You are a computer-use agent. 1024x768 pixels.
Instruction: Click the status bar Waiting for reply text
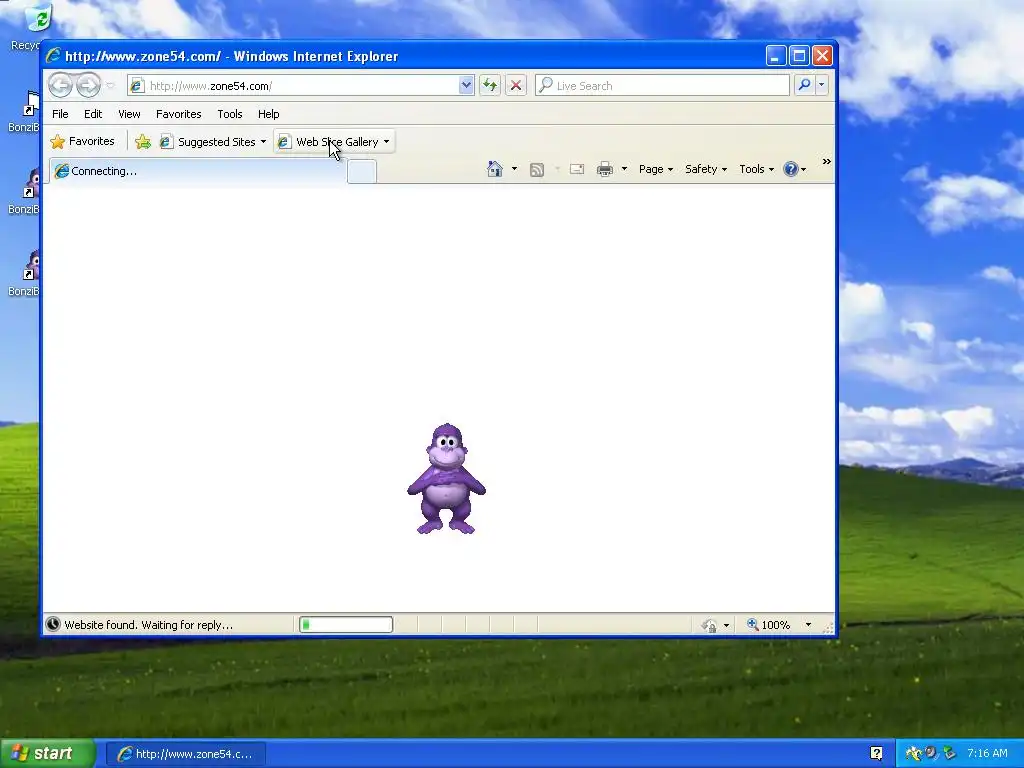coord(148,625)
